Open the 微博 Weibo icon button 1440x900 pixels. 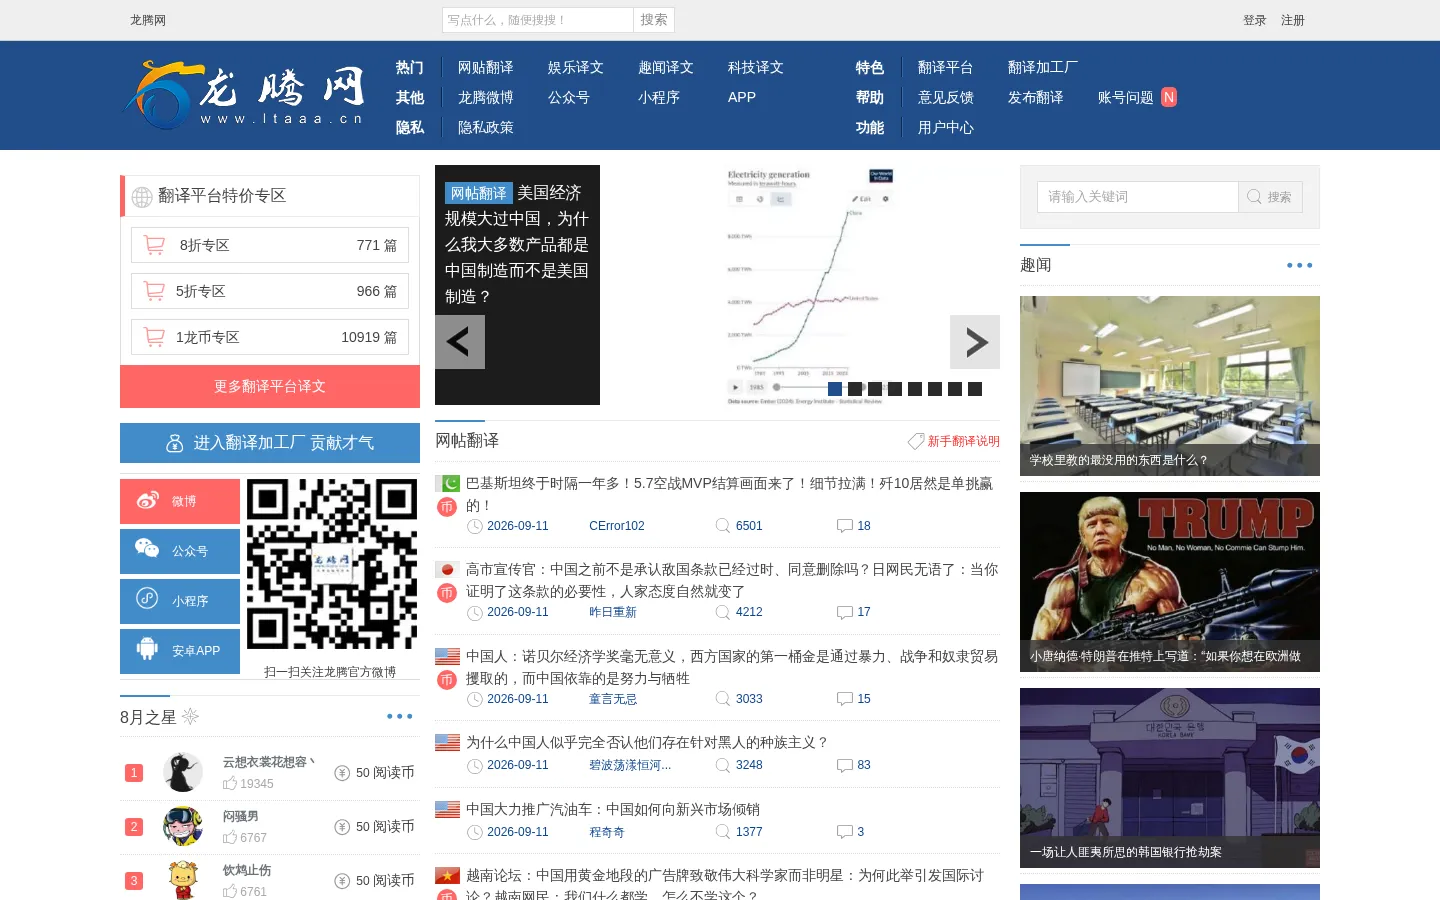coord(180,501)
